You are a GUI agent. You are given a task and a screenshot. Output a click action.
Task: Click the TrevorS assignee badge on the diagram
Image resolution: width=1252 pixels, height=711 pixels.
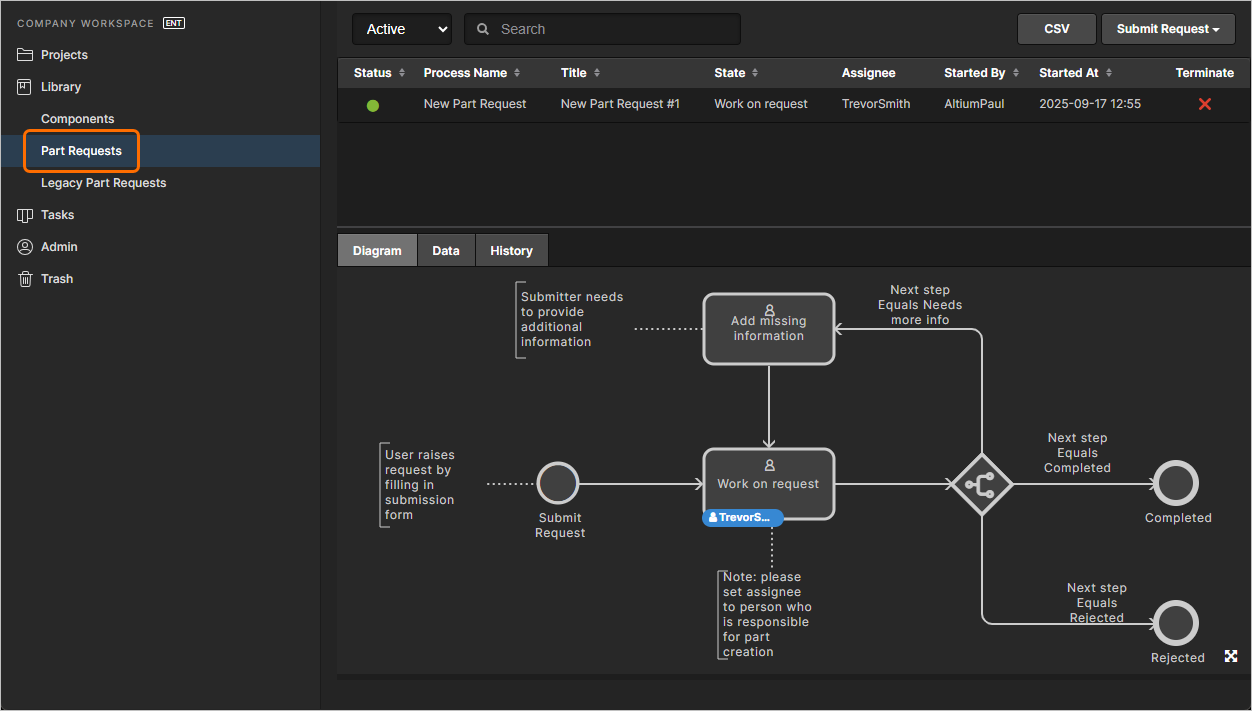pyautogui.click(x=742, y=517)
